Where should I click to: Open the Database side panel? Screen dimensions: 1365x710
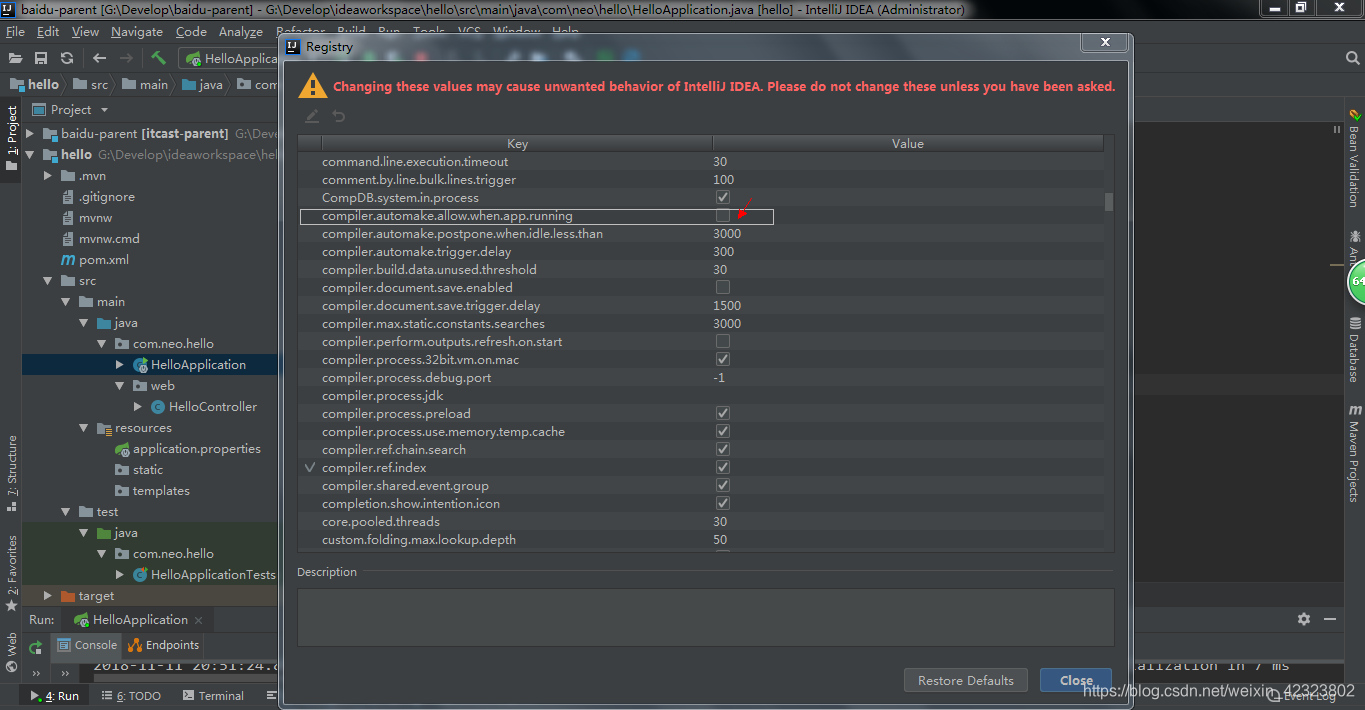1355,351
